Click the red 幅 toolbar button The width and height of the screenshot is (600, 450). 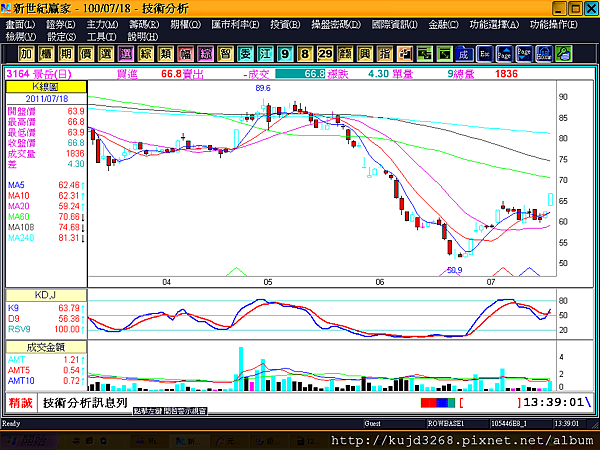click(x=185, y=54)
